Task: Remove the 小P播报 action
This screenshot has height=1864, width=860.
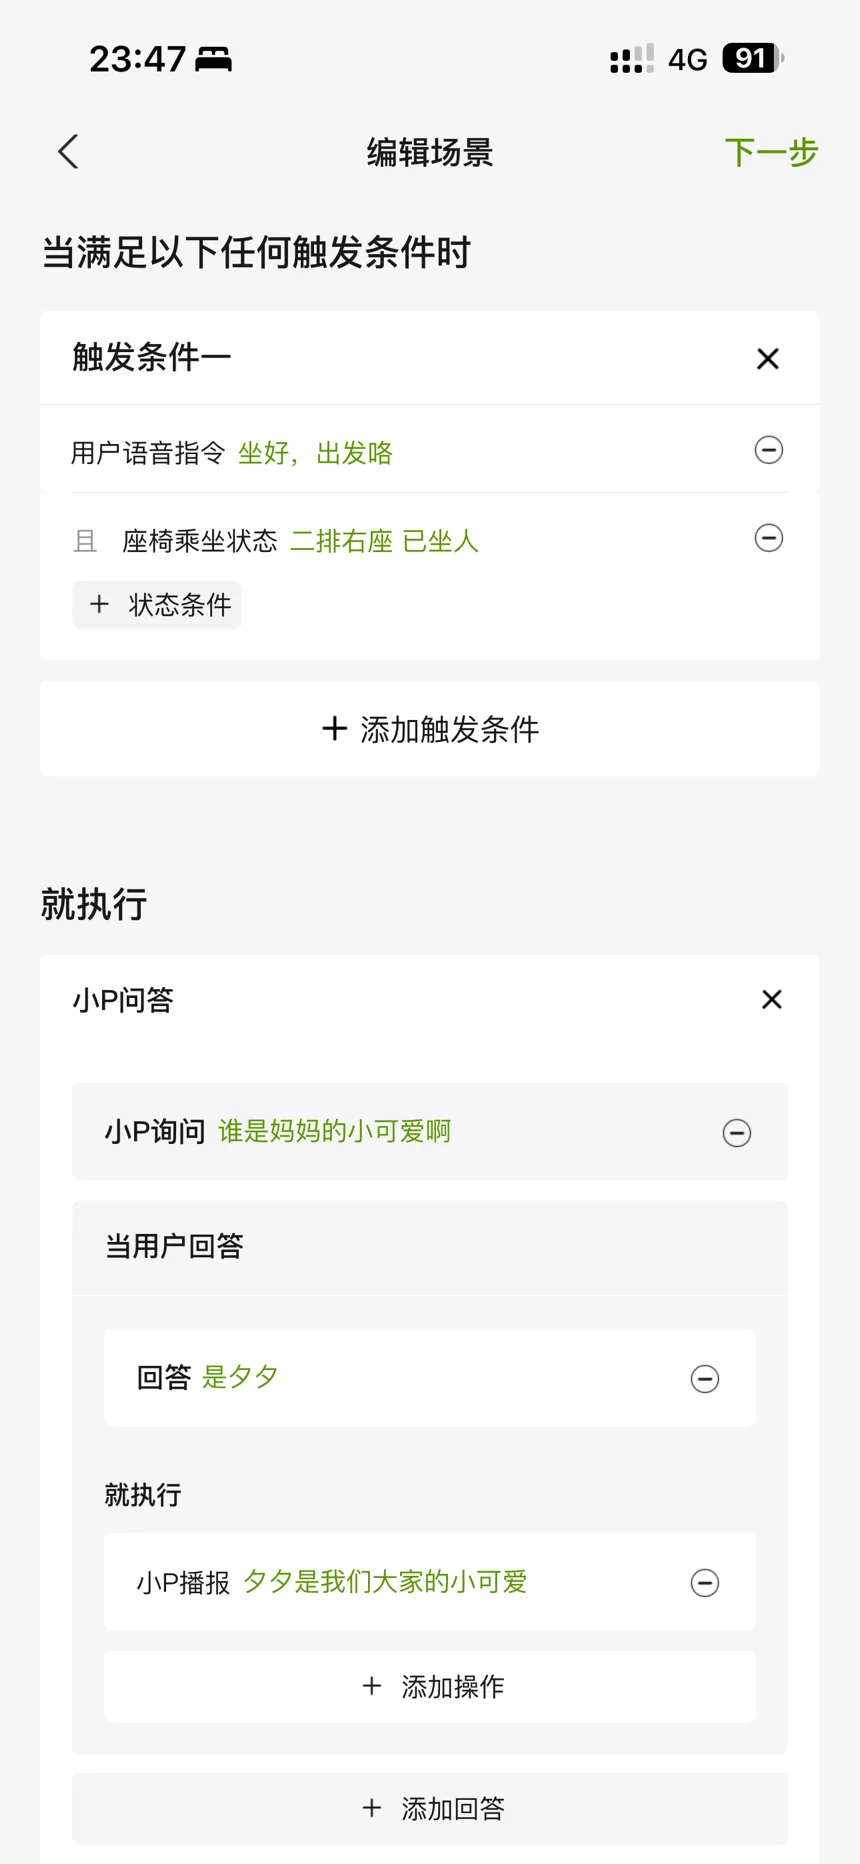Action: tap(704, 1583)
